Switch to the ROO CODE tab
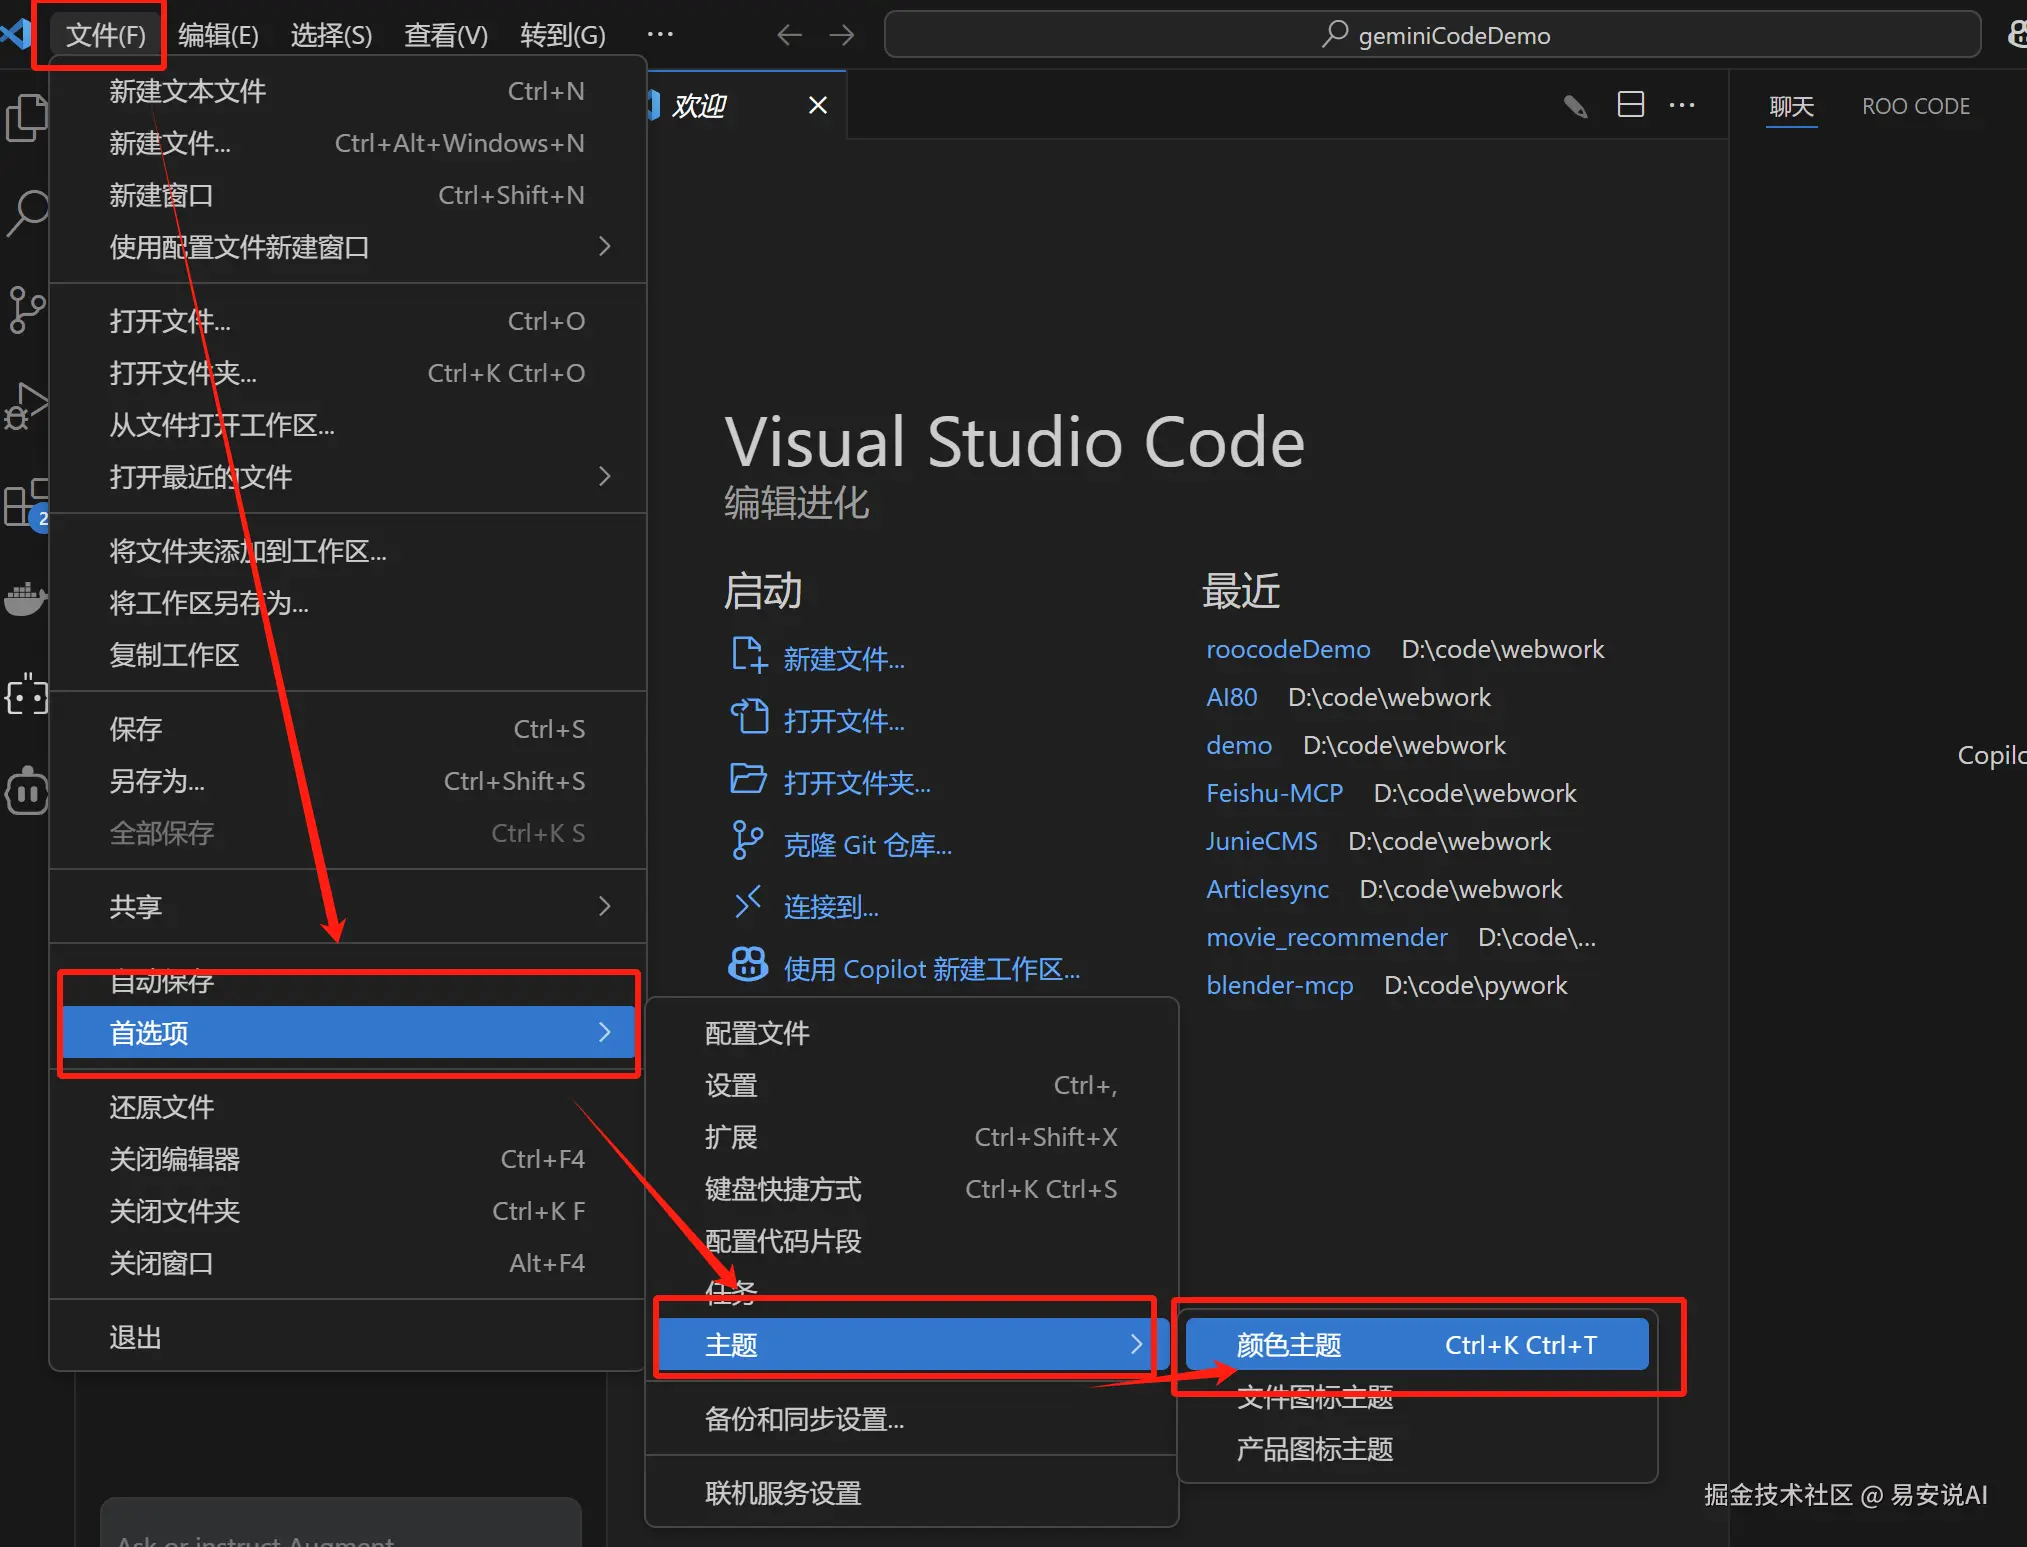 (1915, 106)
